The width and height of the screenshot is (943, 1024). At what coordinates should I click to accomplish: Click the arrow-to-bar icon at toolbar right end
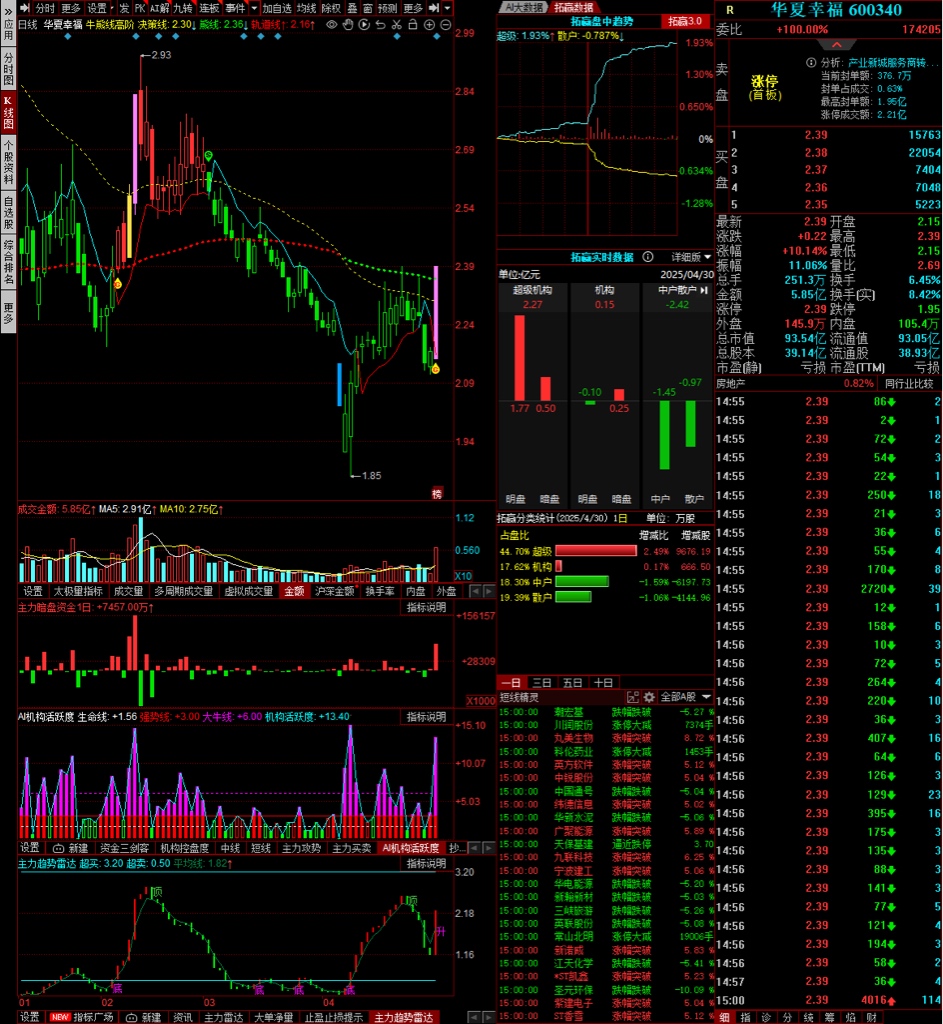pos(434,8)
